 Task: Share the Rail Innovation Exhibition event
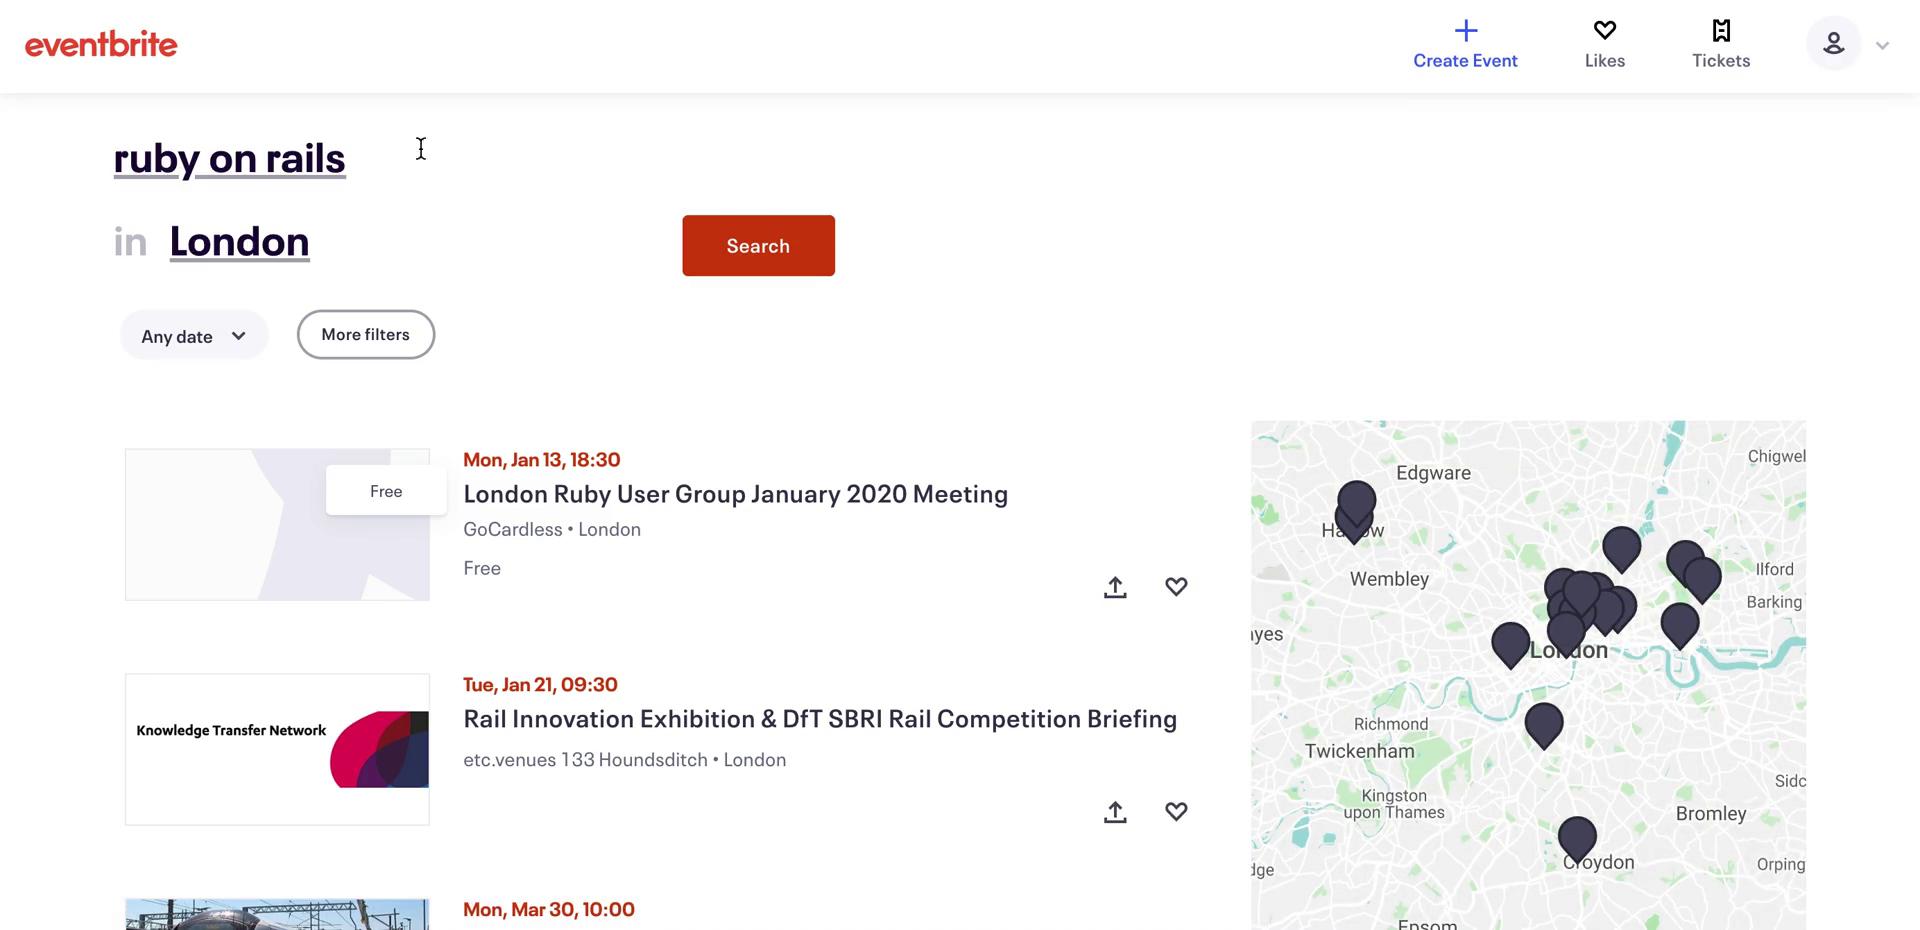point(1115,811)
